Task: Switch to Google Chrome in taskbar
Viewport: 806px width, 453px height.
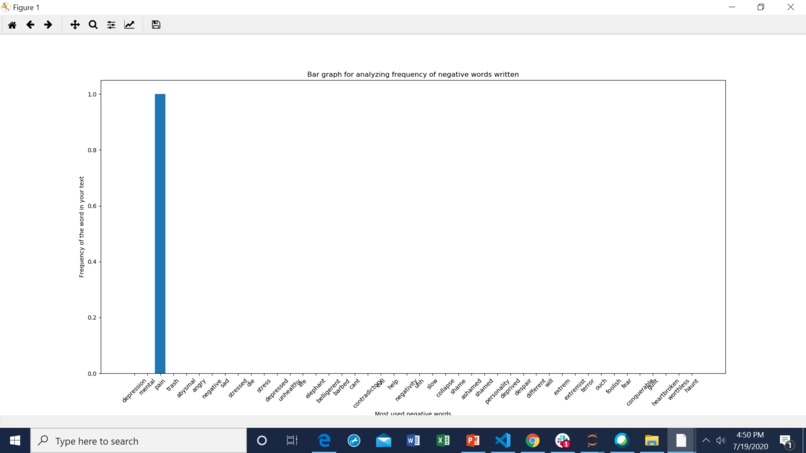Action: [533, 441]
